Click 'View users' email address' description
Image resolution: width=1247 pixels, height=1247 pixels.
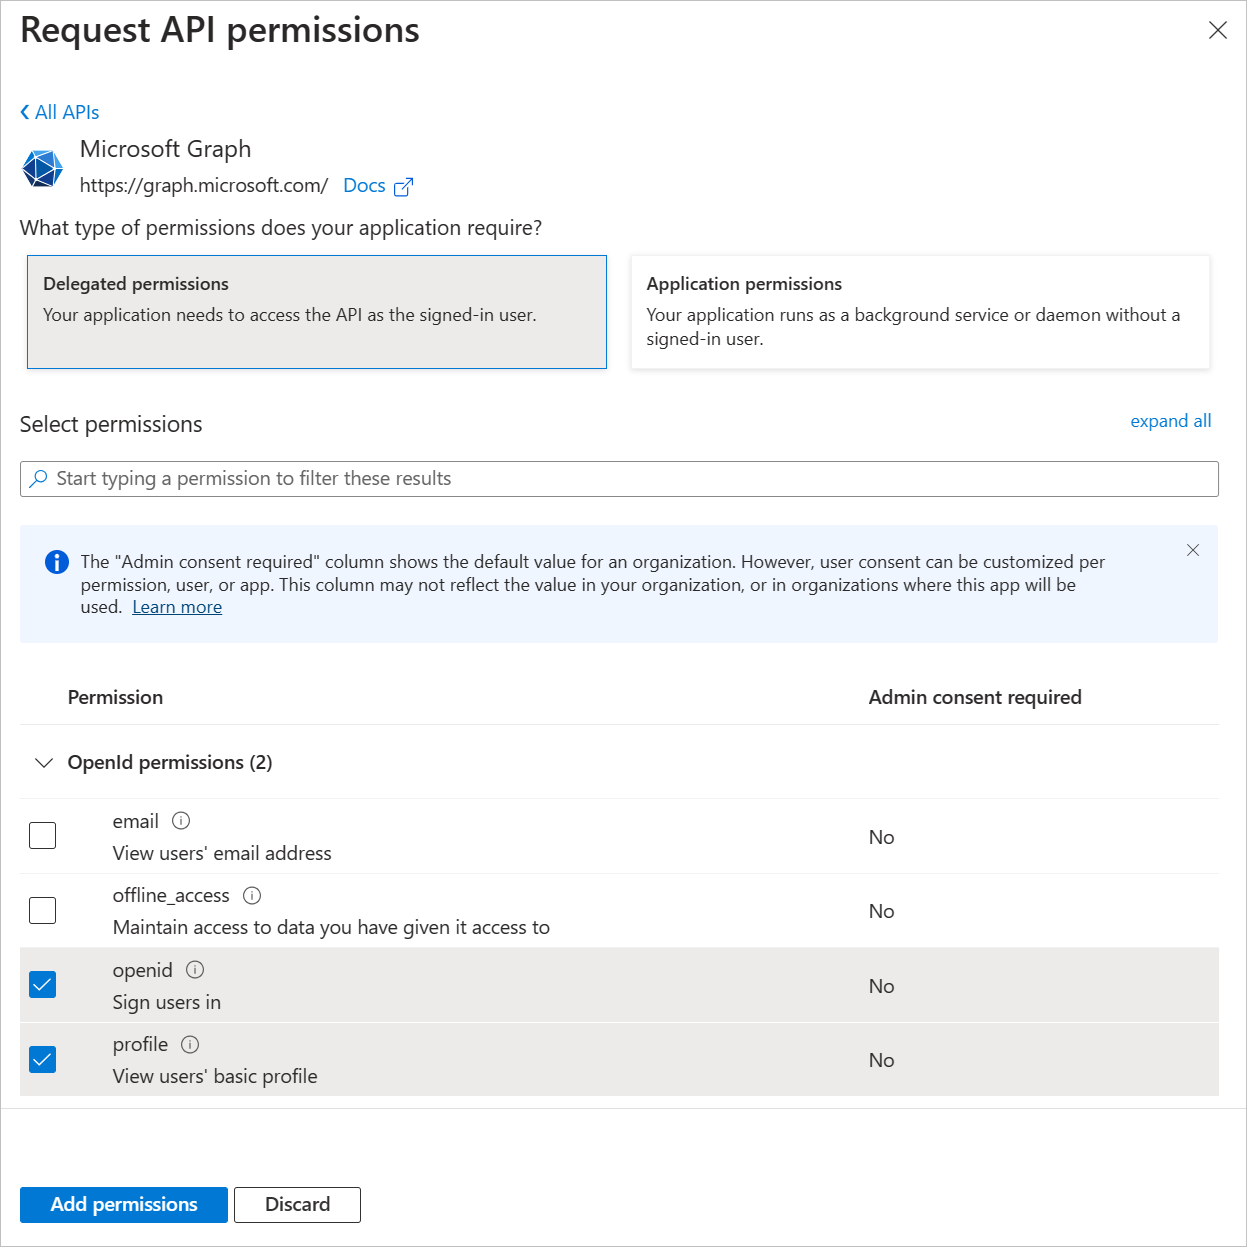222,854
